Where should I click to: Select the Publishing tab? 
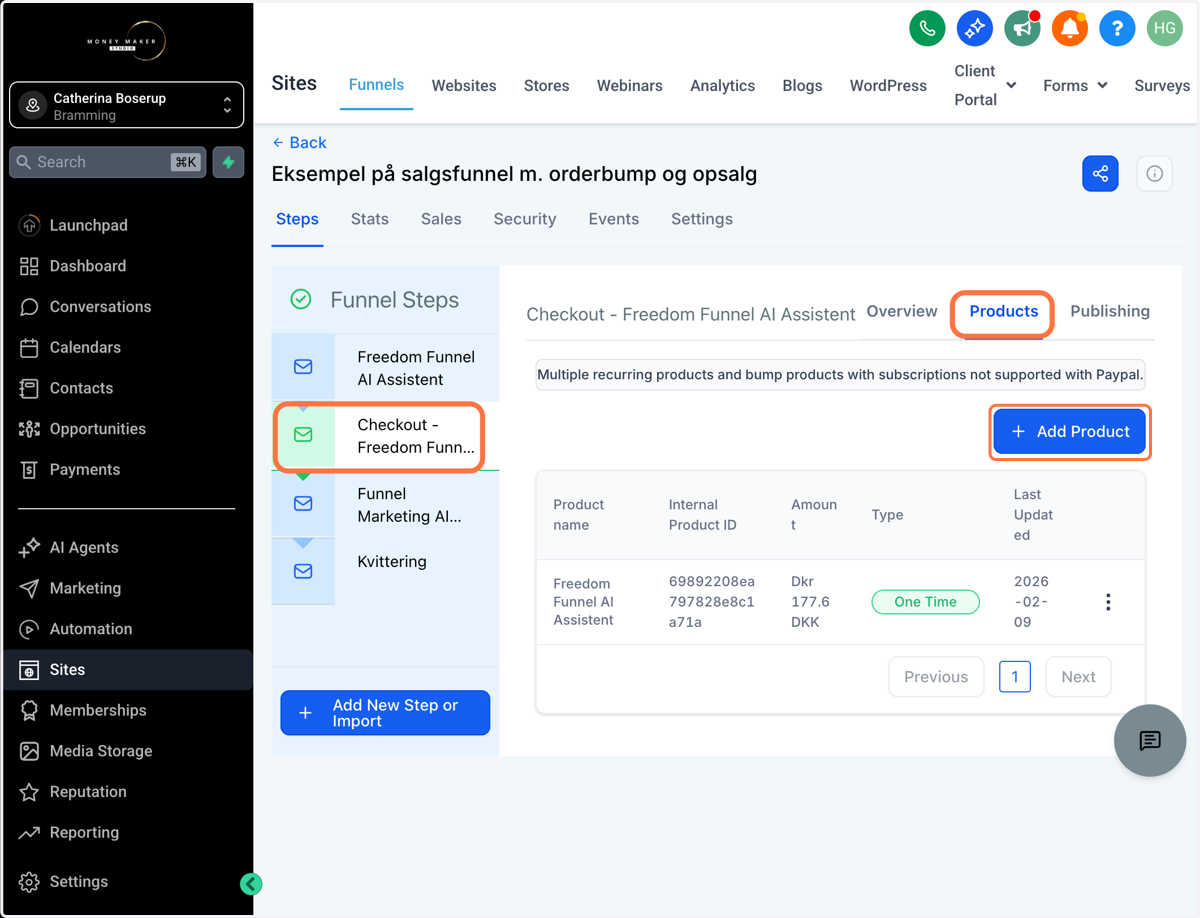click(x=1110, y=311)
